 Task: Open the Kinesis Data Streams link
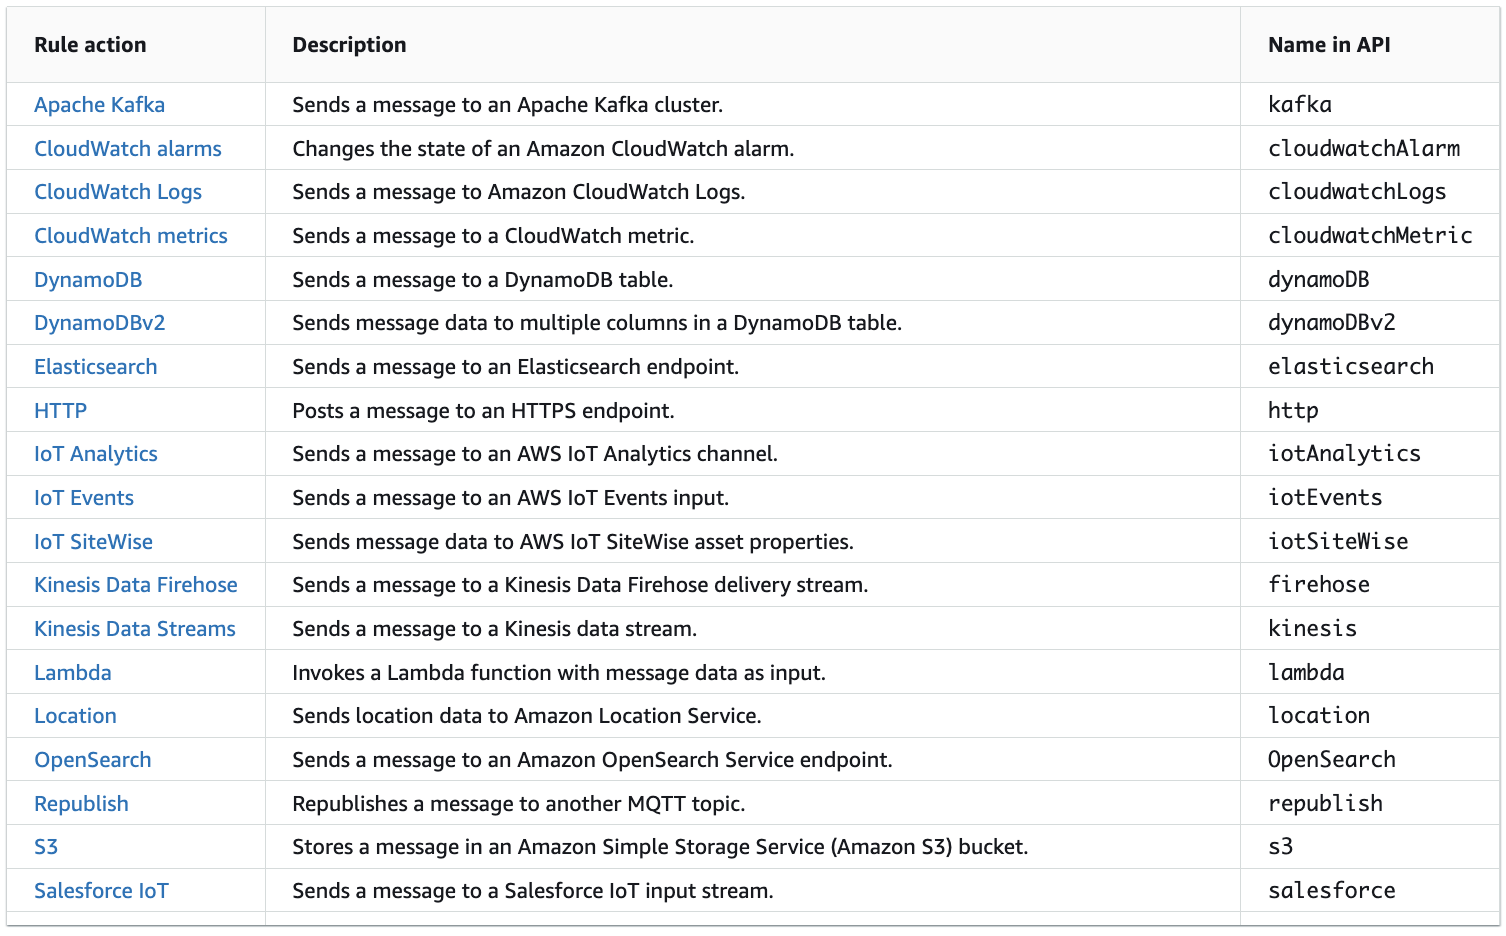tap(134, 629)
